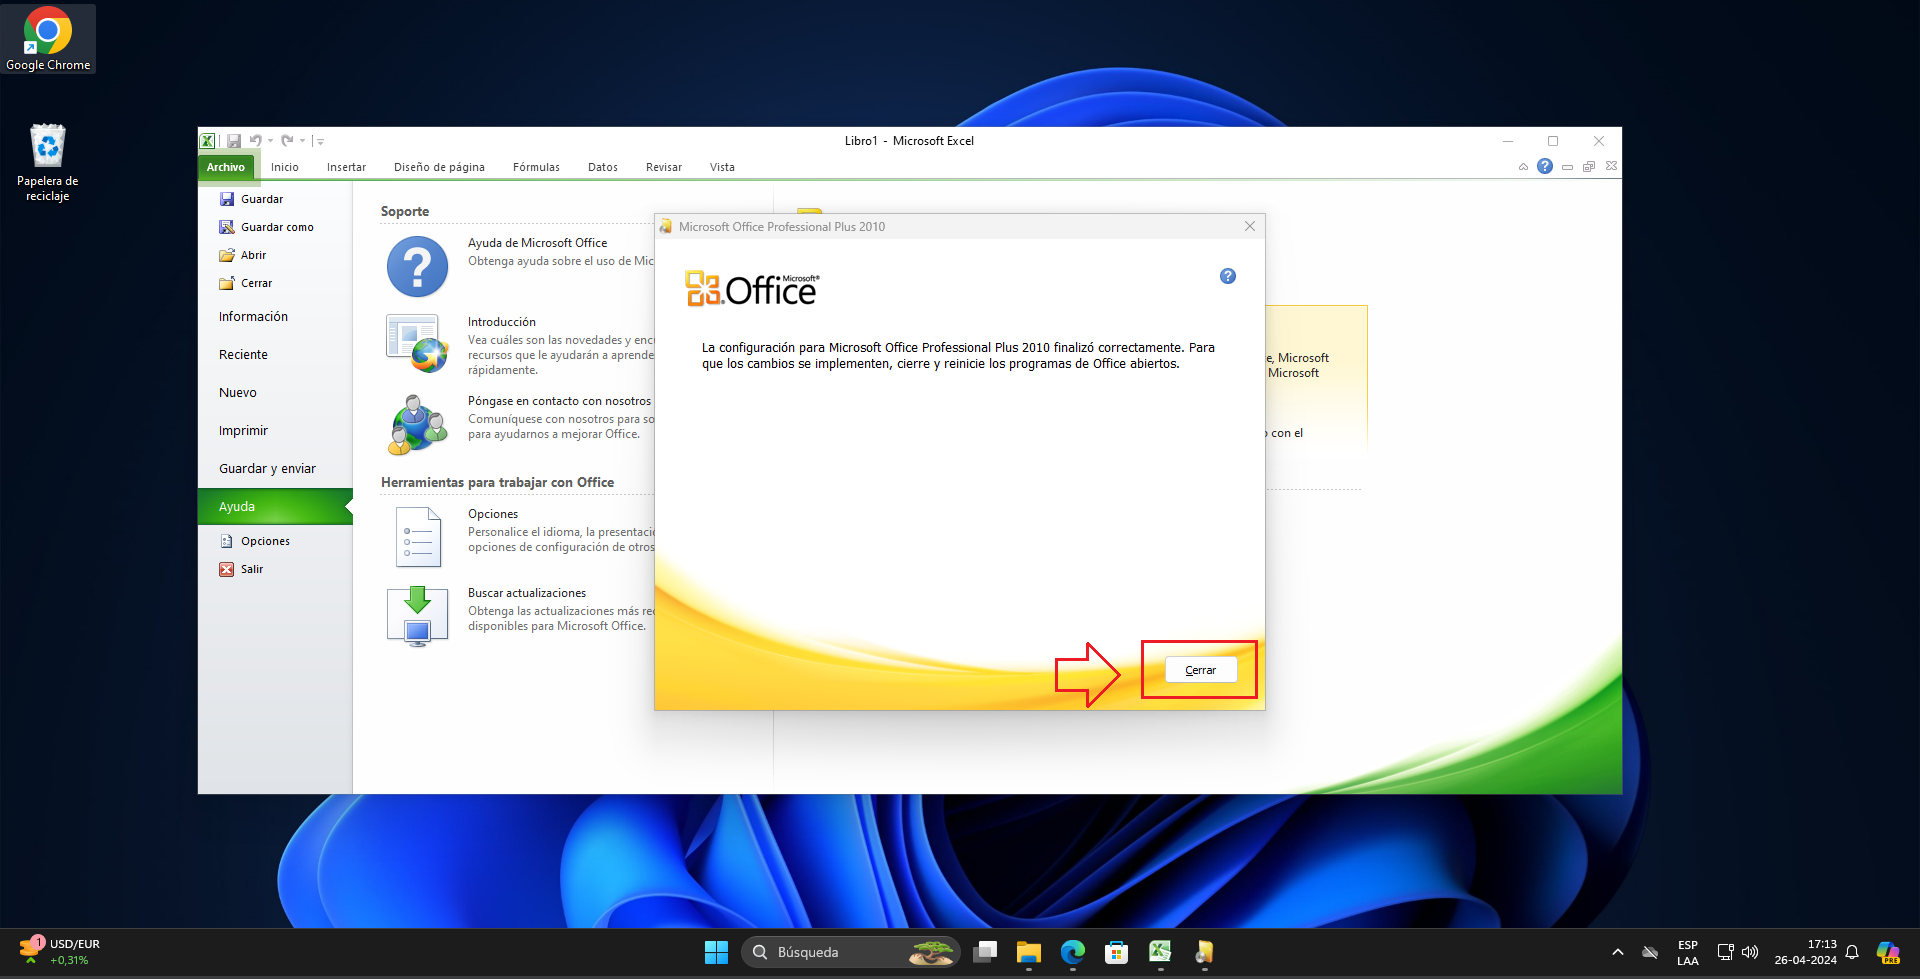This screenshot has height=979, width=1920.
Task: Open the USD/EUR widget on the taskbar
Action: click(x=60, y=952)
